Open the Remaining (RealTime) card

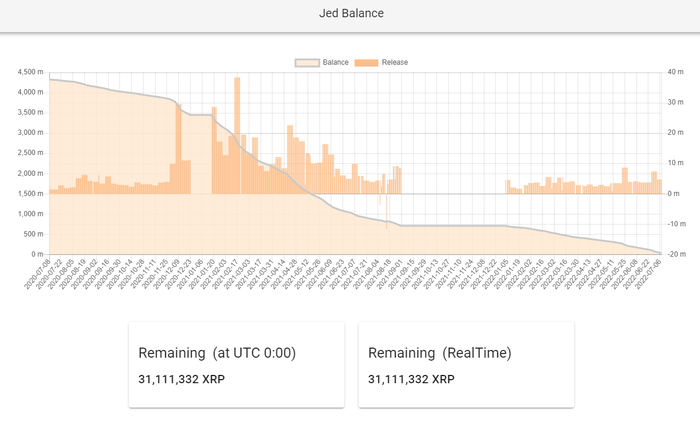click(466, 364)
